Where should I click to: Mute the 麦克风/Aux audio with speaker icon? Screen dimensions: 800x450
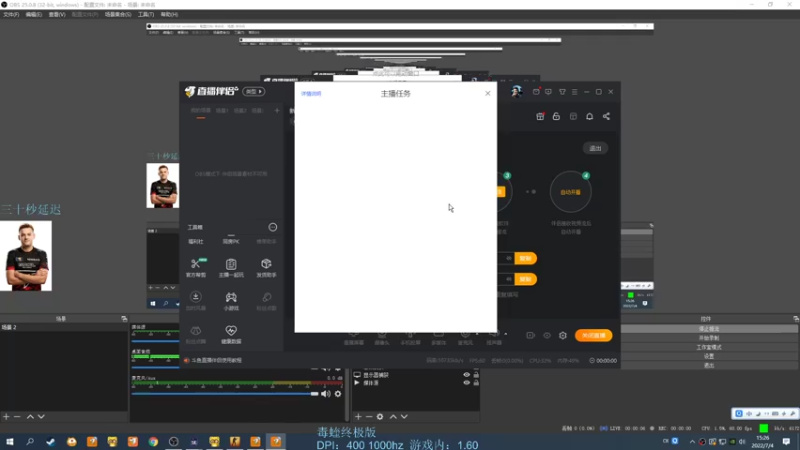tap(326, 394)
